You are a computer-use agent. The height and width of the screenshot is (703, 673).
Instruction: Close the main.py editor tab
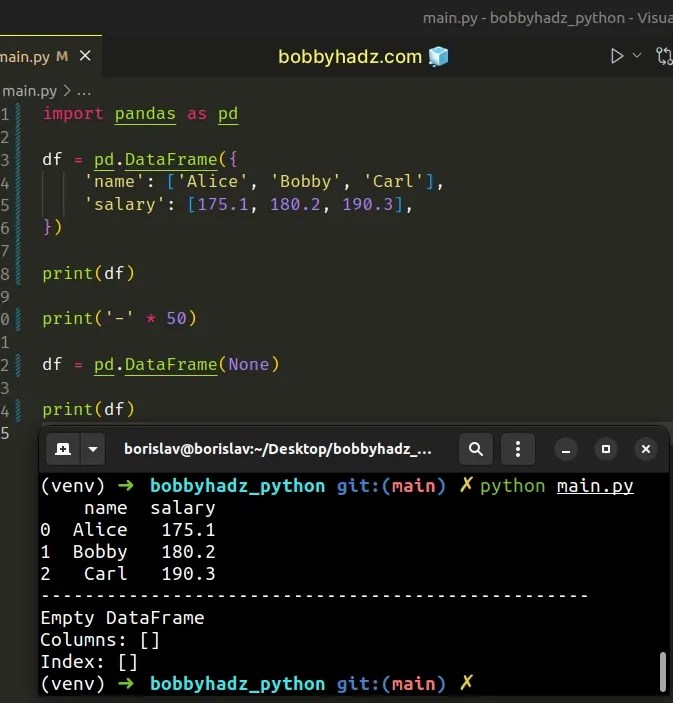click(x=85, y=56)
